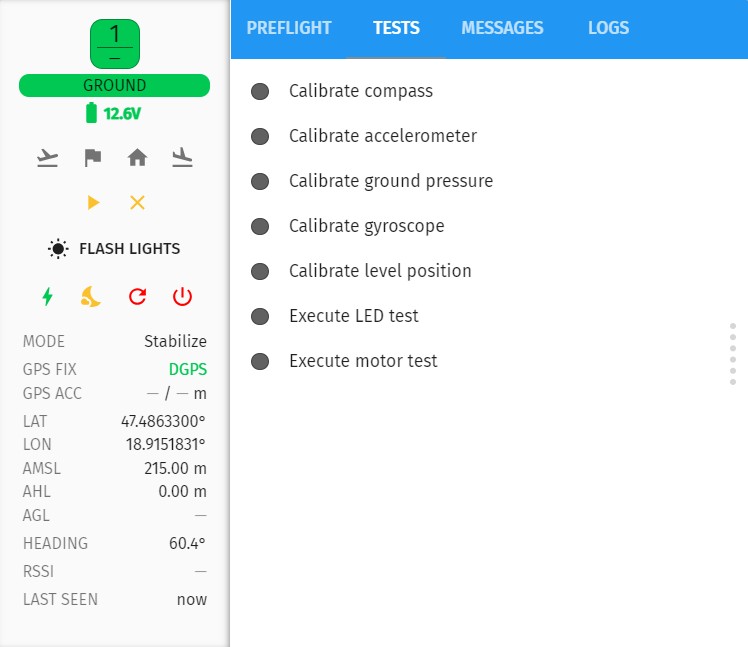Click the yellow X cancel icon
The height and width of the screenshot is (647, 748).
(x=137, y=203)
